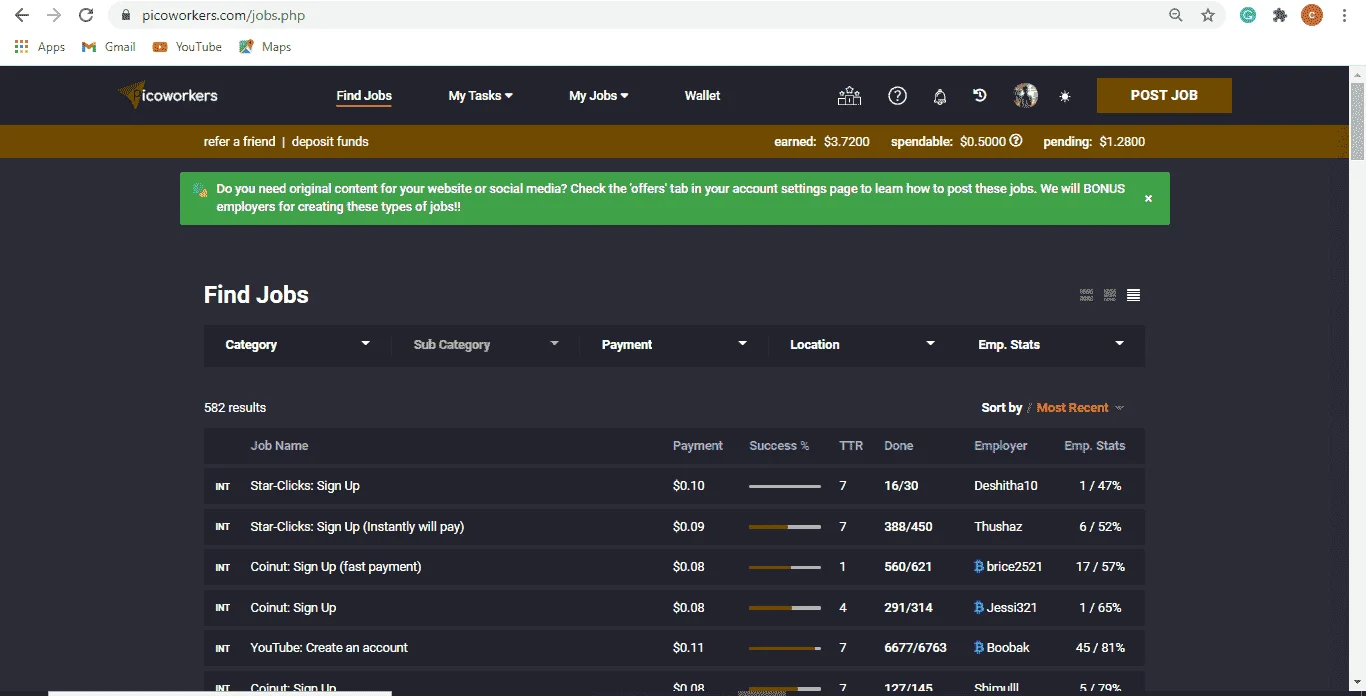Reload the page
This screenshot has height=696, width=1366.
pos(86,15)
